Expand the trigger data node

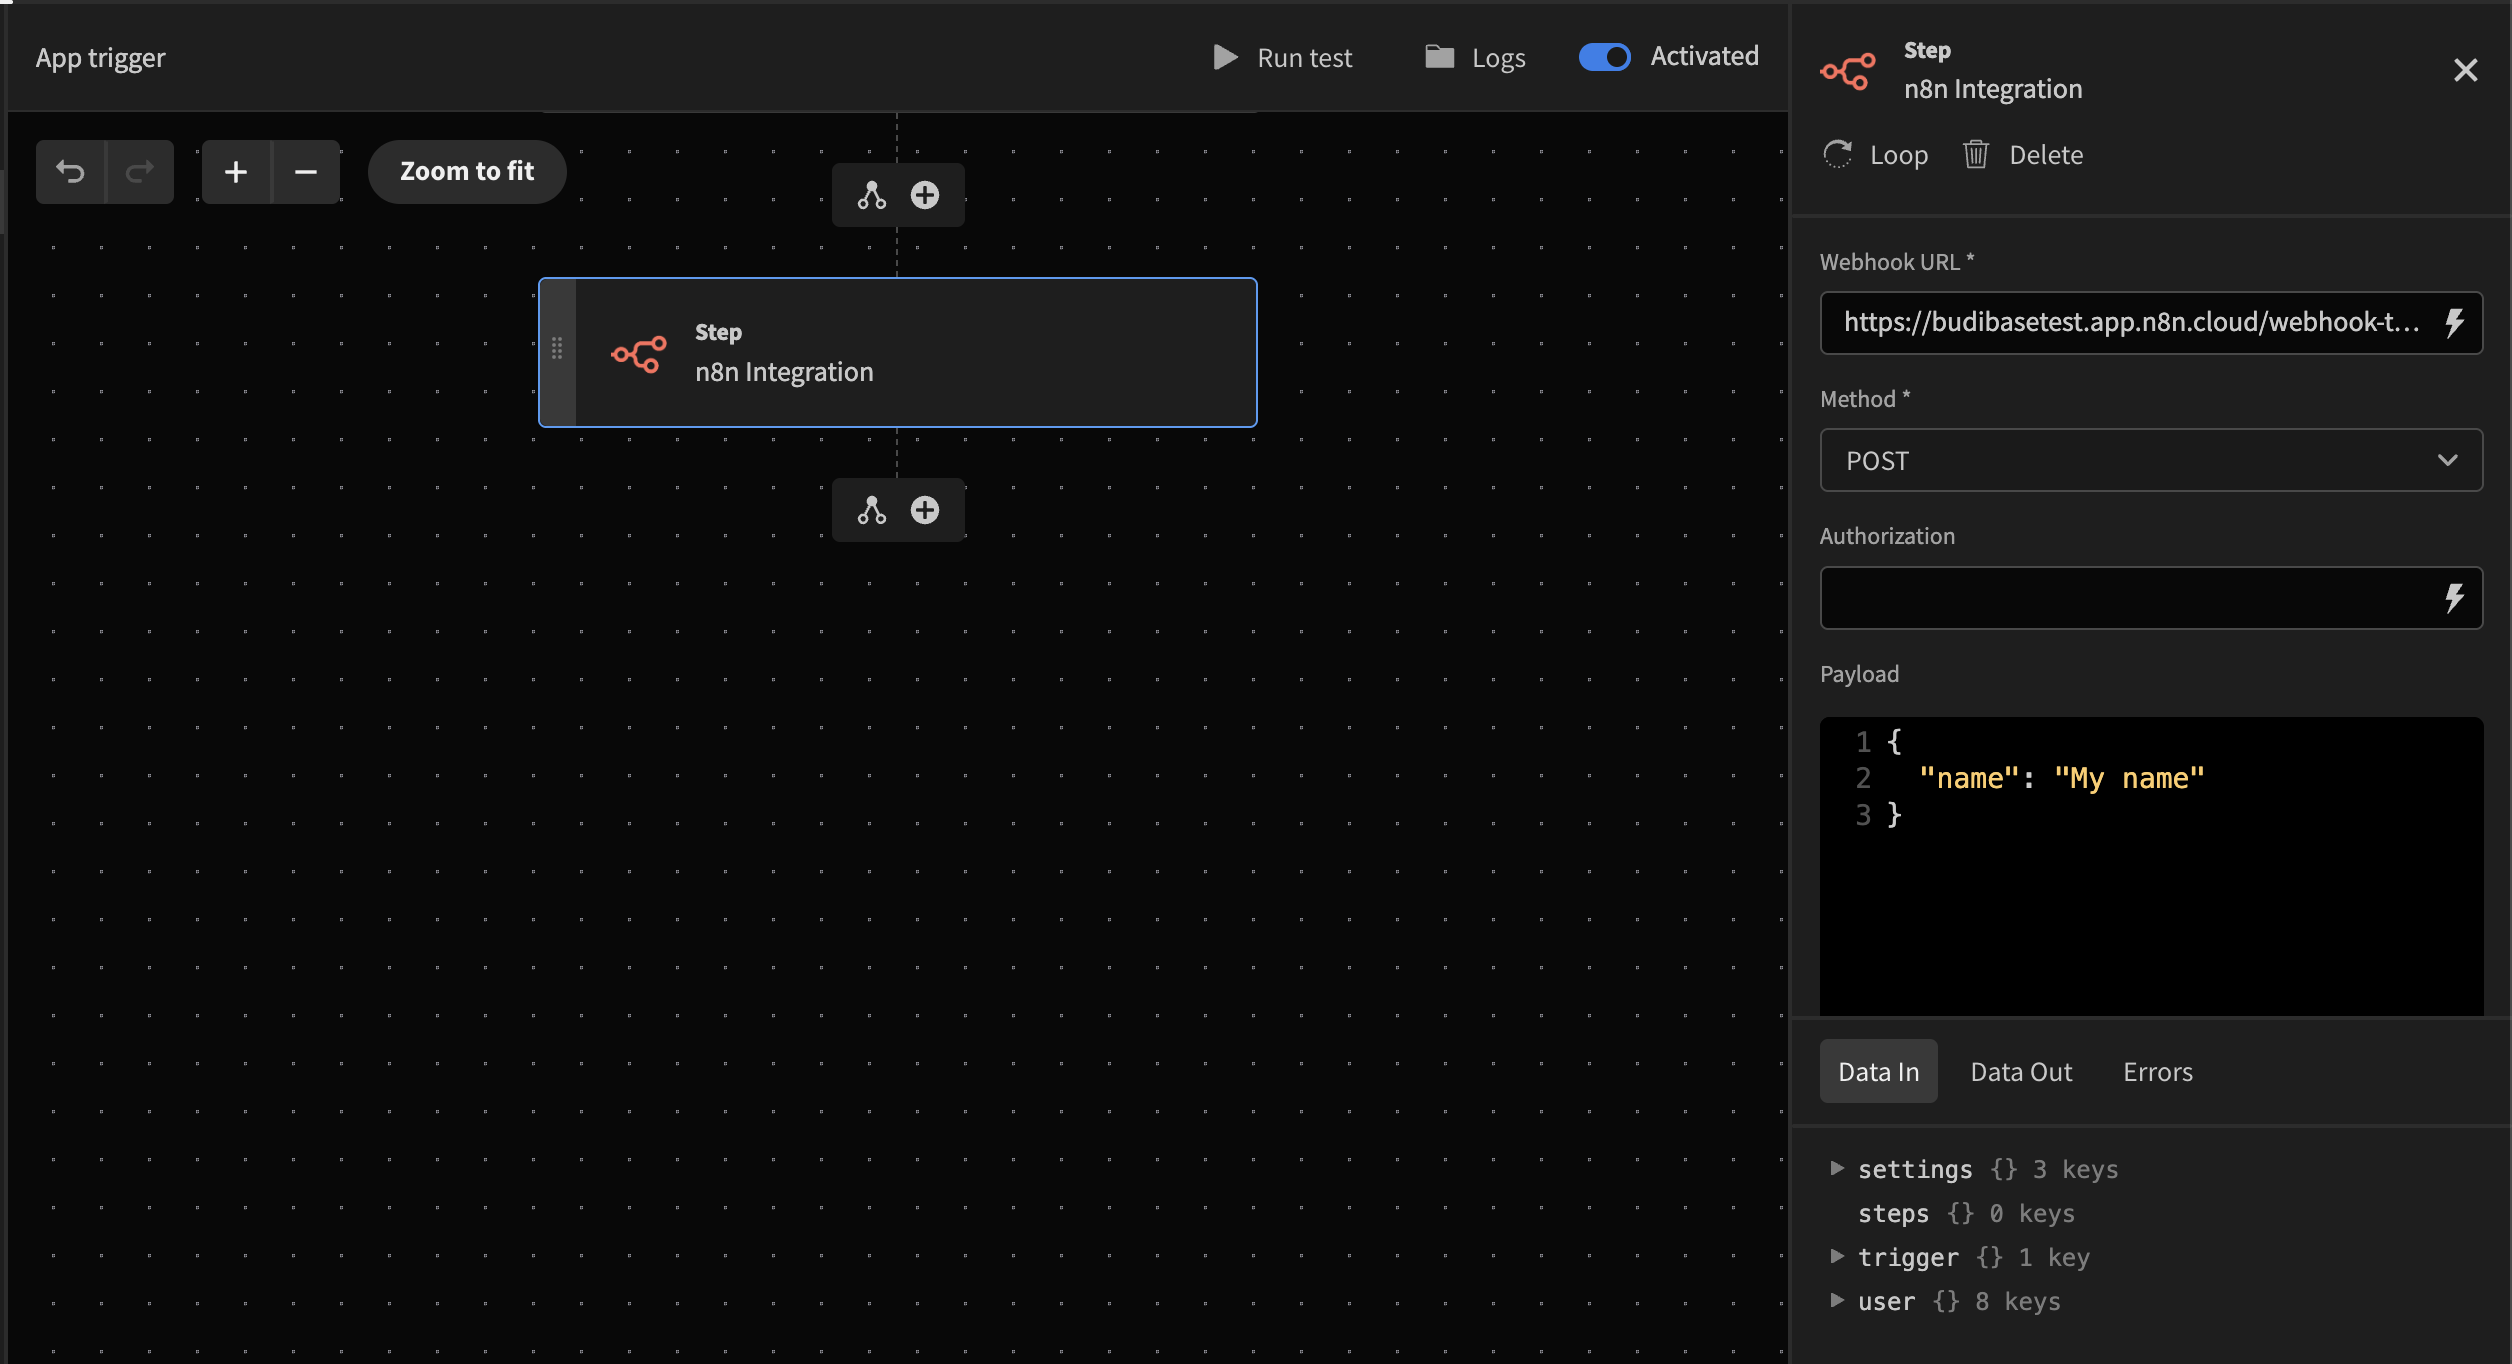coord(1837,1256)
